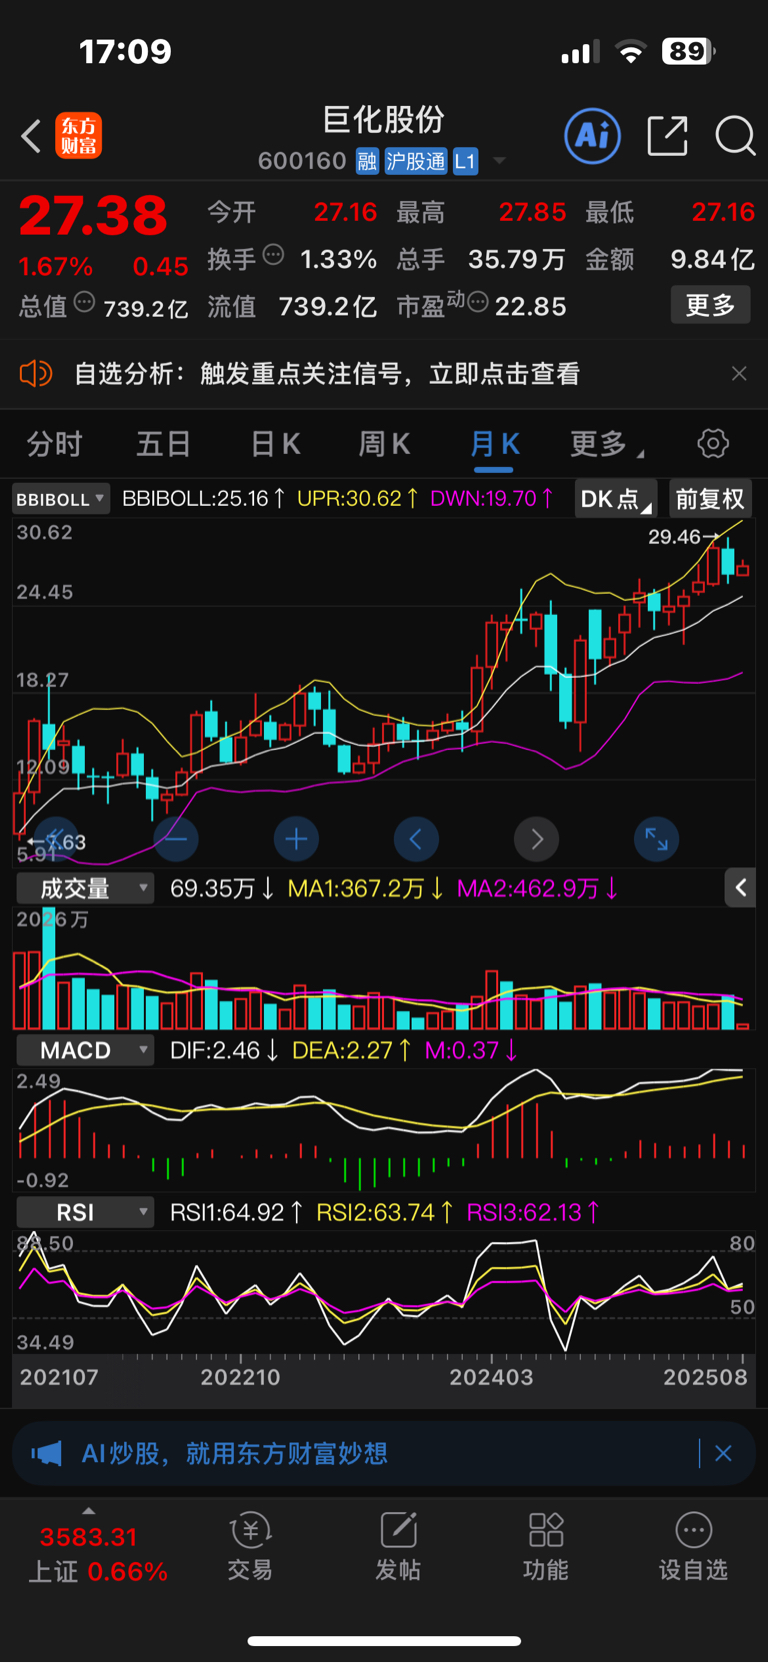This screenshot has width=768, height=1663.
Task: Switch to the 周K tab
Action: point(384,443)
